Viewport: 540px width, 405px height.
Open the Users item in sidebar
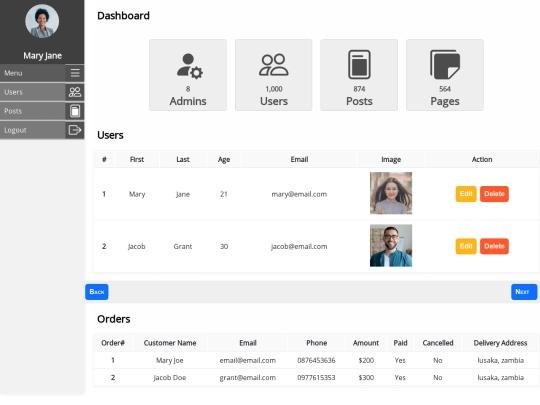pos(42,92)
